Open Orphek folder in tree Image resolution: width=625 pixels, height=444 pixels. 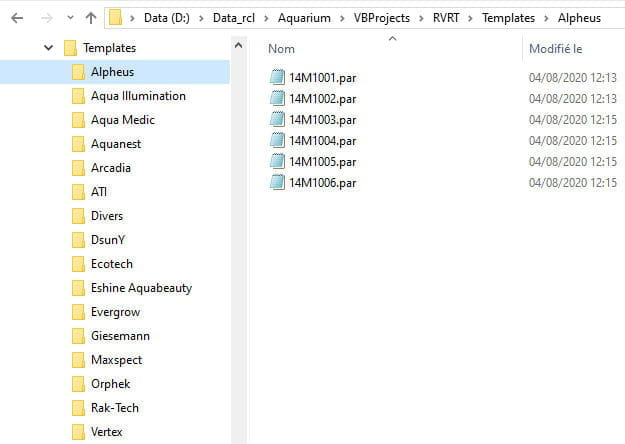(x=110, y=383)
